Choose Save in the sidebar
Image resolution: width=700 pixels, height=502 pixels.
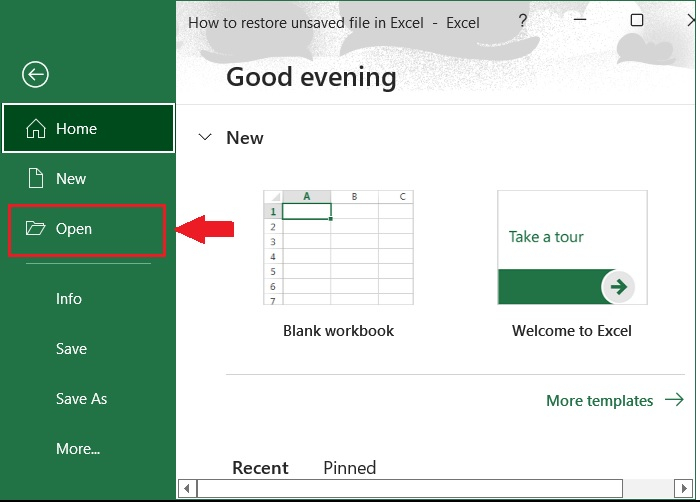pos(71,348)
